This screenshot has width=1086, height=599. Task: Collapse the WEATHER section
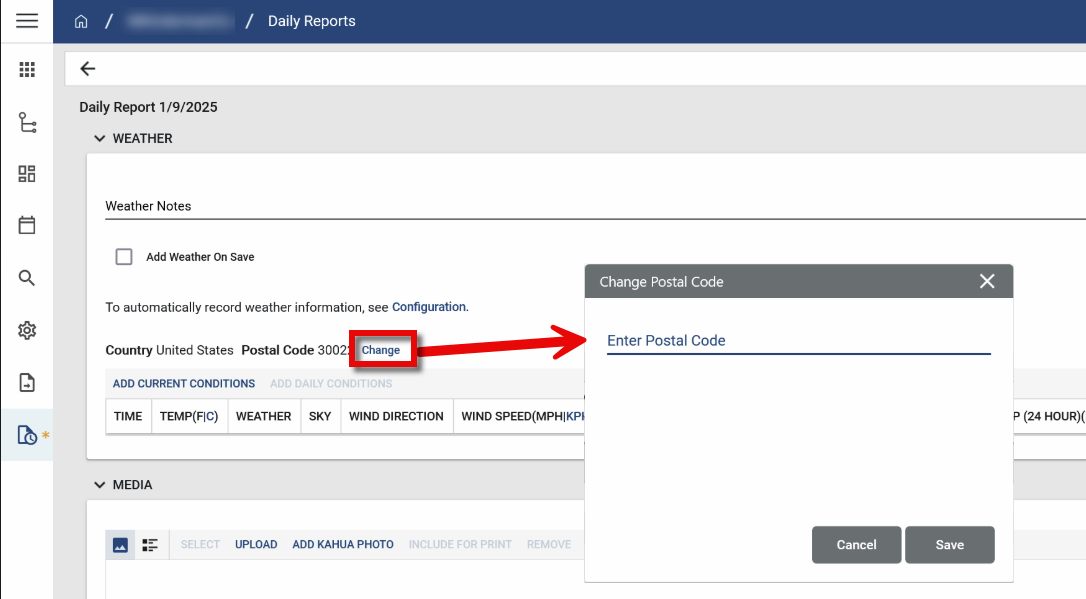[99, 139]
